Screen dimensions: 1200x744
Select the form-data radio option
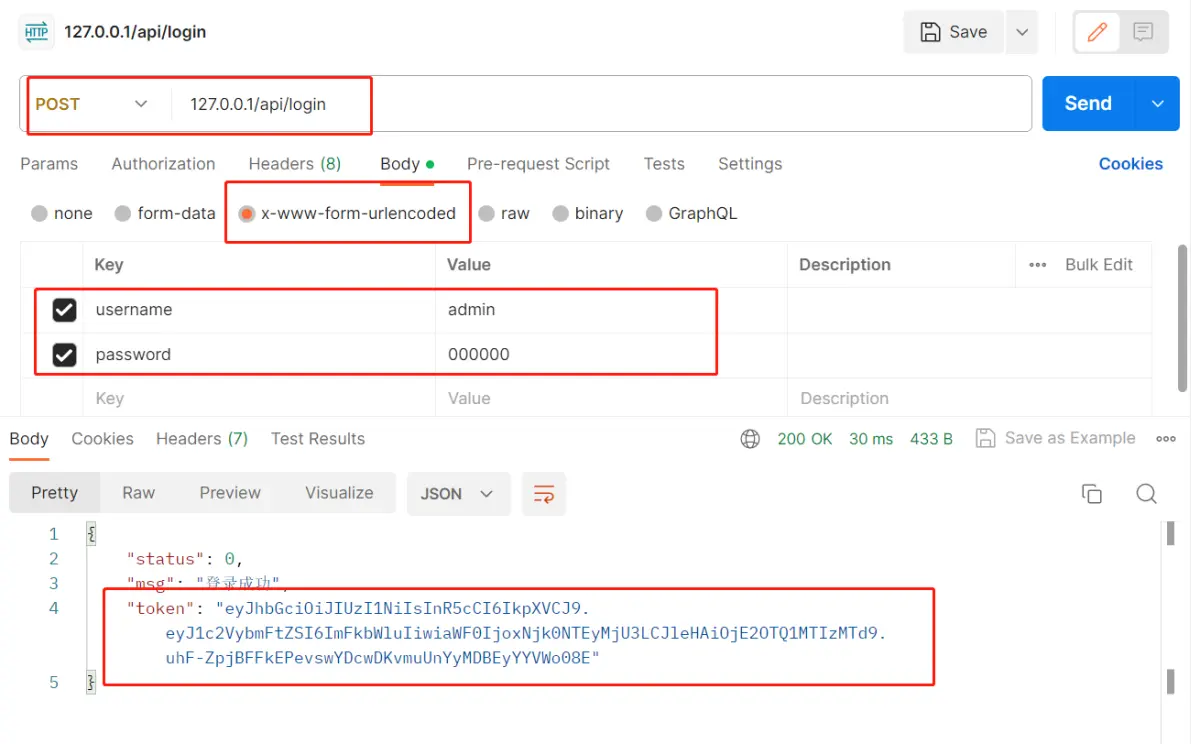pos(123,213)
